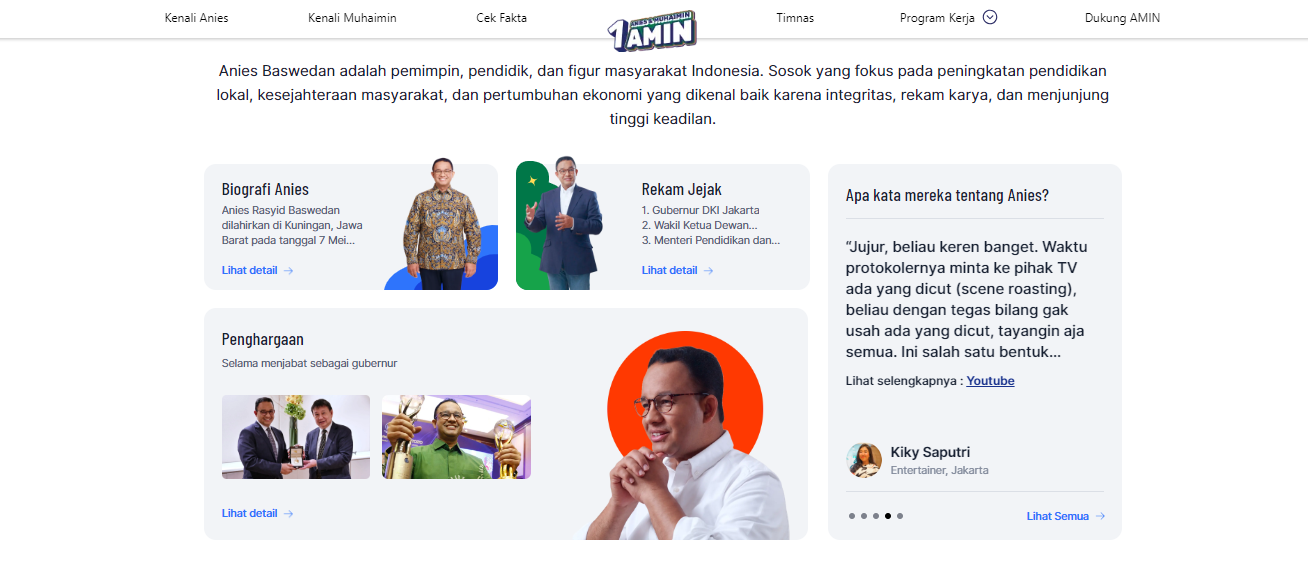Open Lihat detail under Rekam Jejak
1308x576 pixels.
pyautogui.click(x=677, y=270)
